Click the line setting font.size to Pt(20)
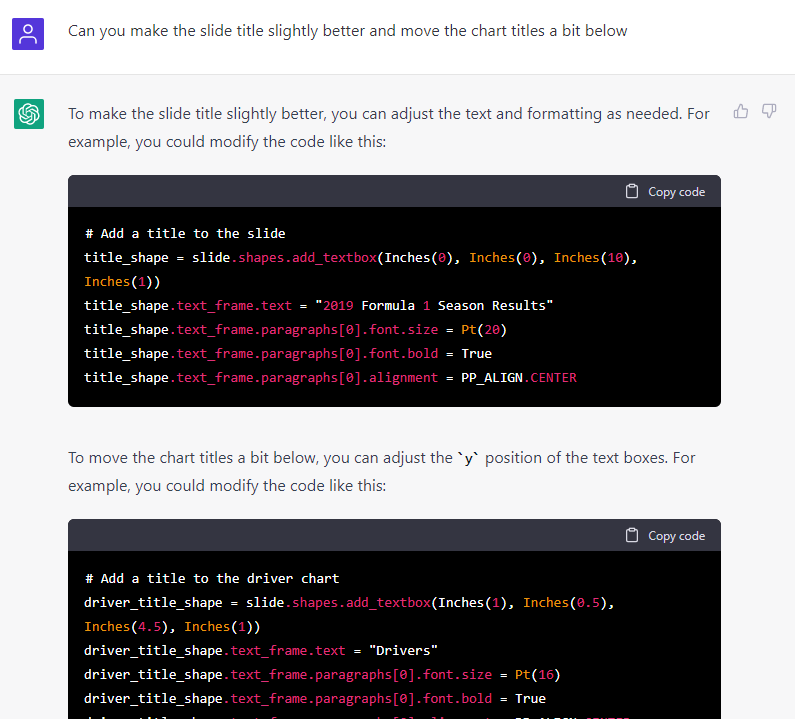Viewport: 795px width, 719px height. [295, 330]
